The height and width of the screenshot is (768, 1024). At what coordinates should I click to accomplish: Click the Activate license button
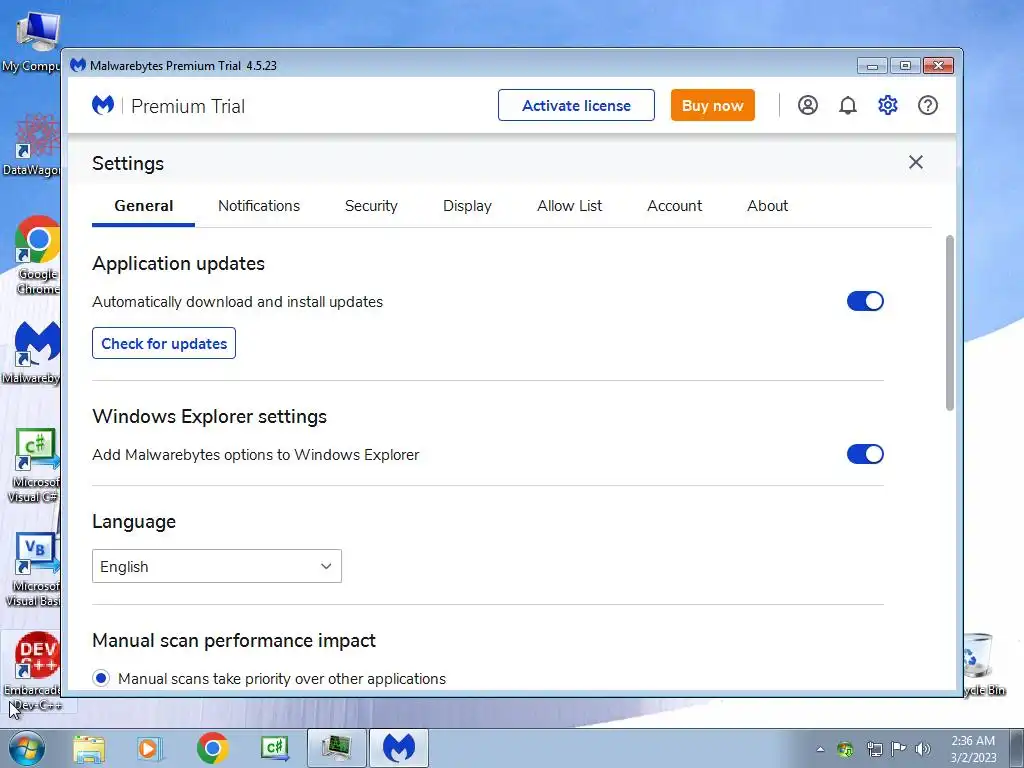pos(576,105)
